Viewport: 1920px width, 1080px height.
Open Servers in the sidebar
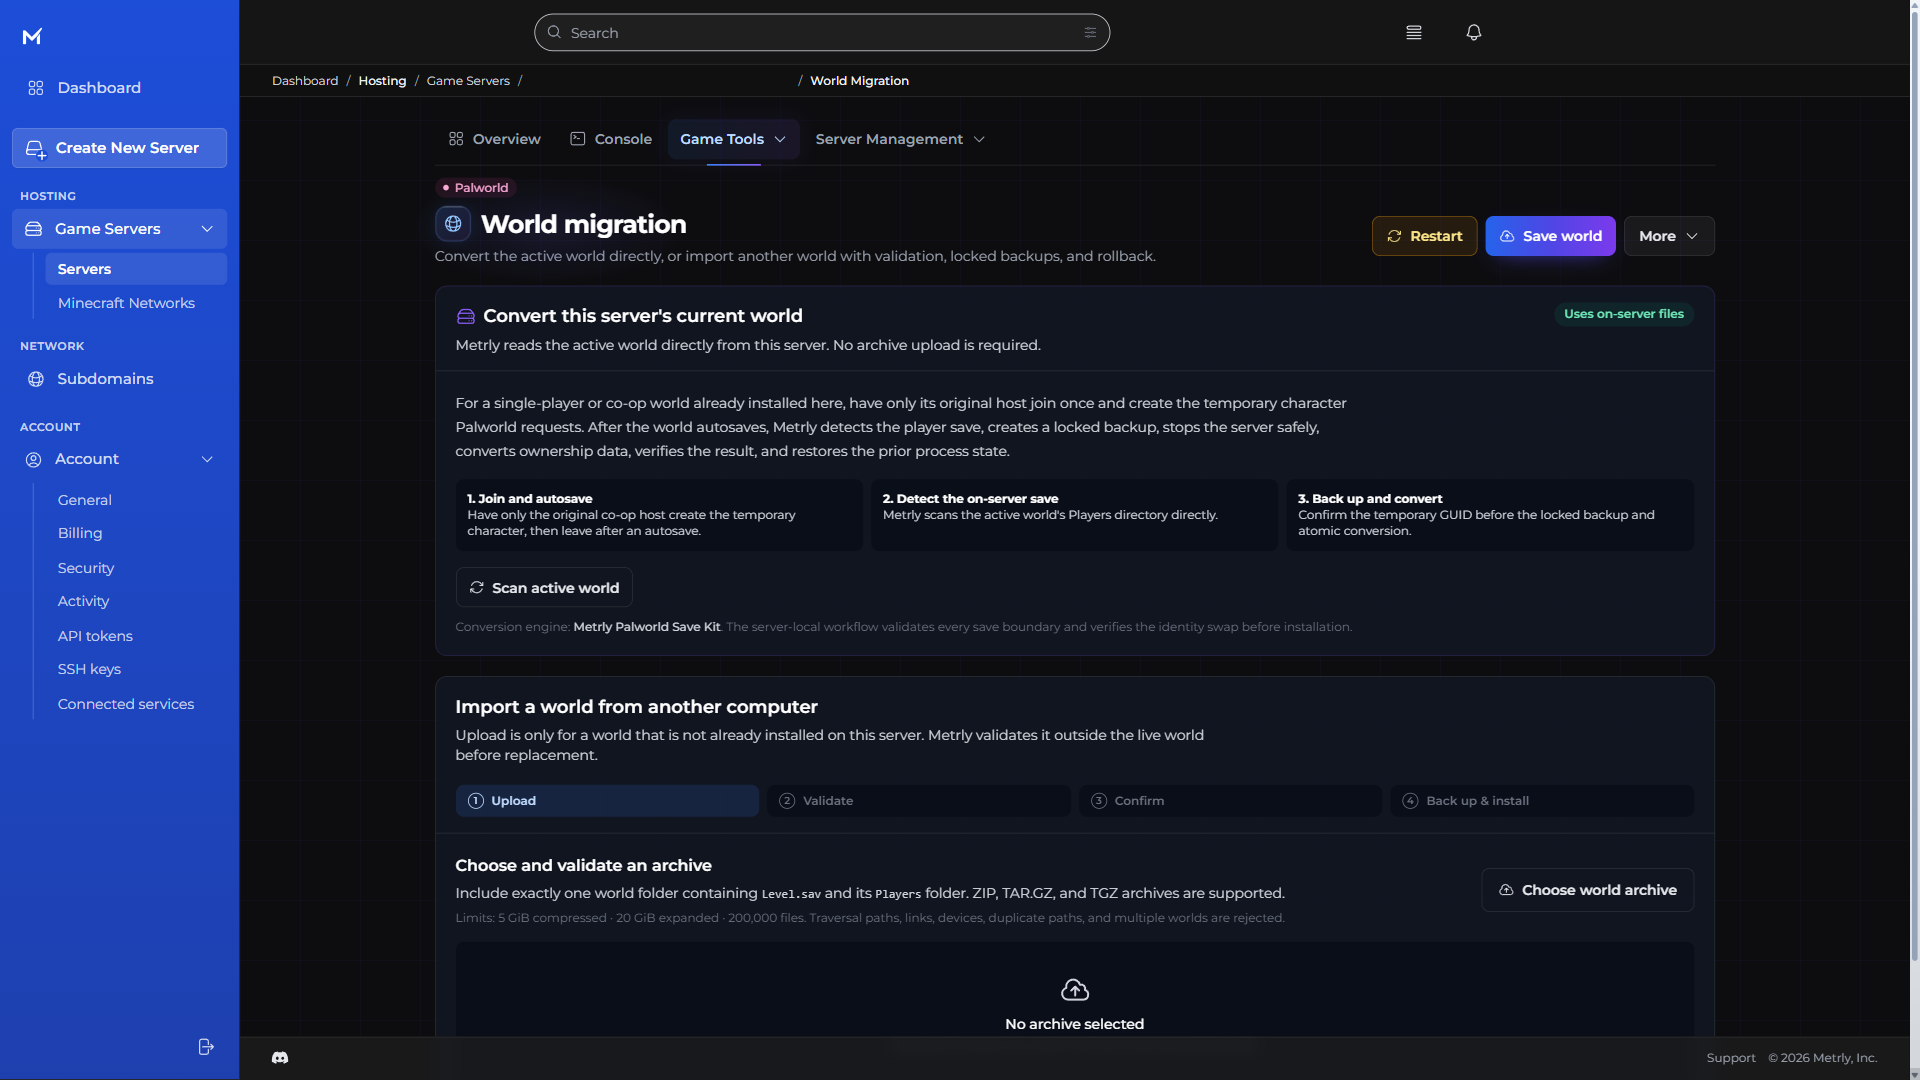click(x=136, y=269)
